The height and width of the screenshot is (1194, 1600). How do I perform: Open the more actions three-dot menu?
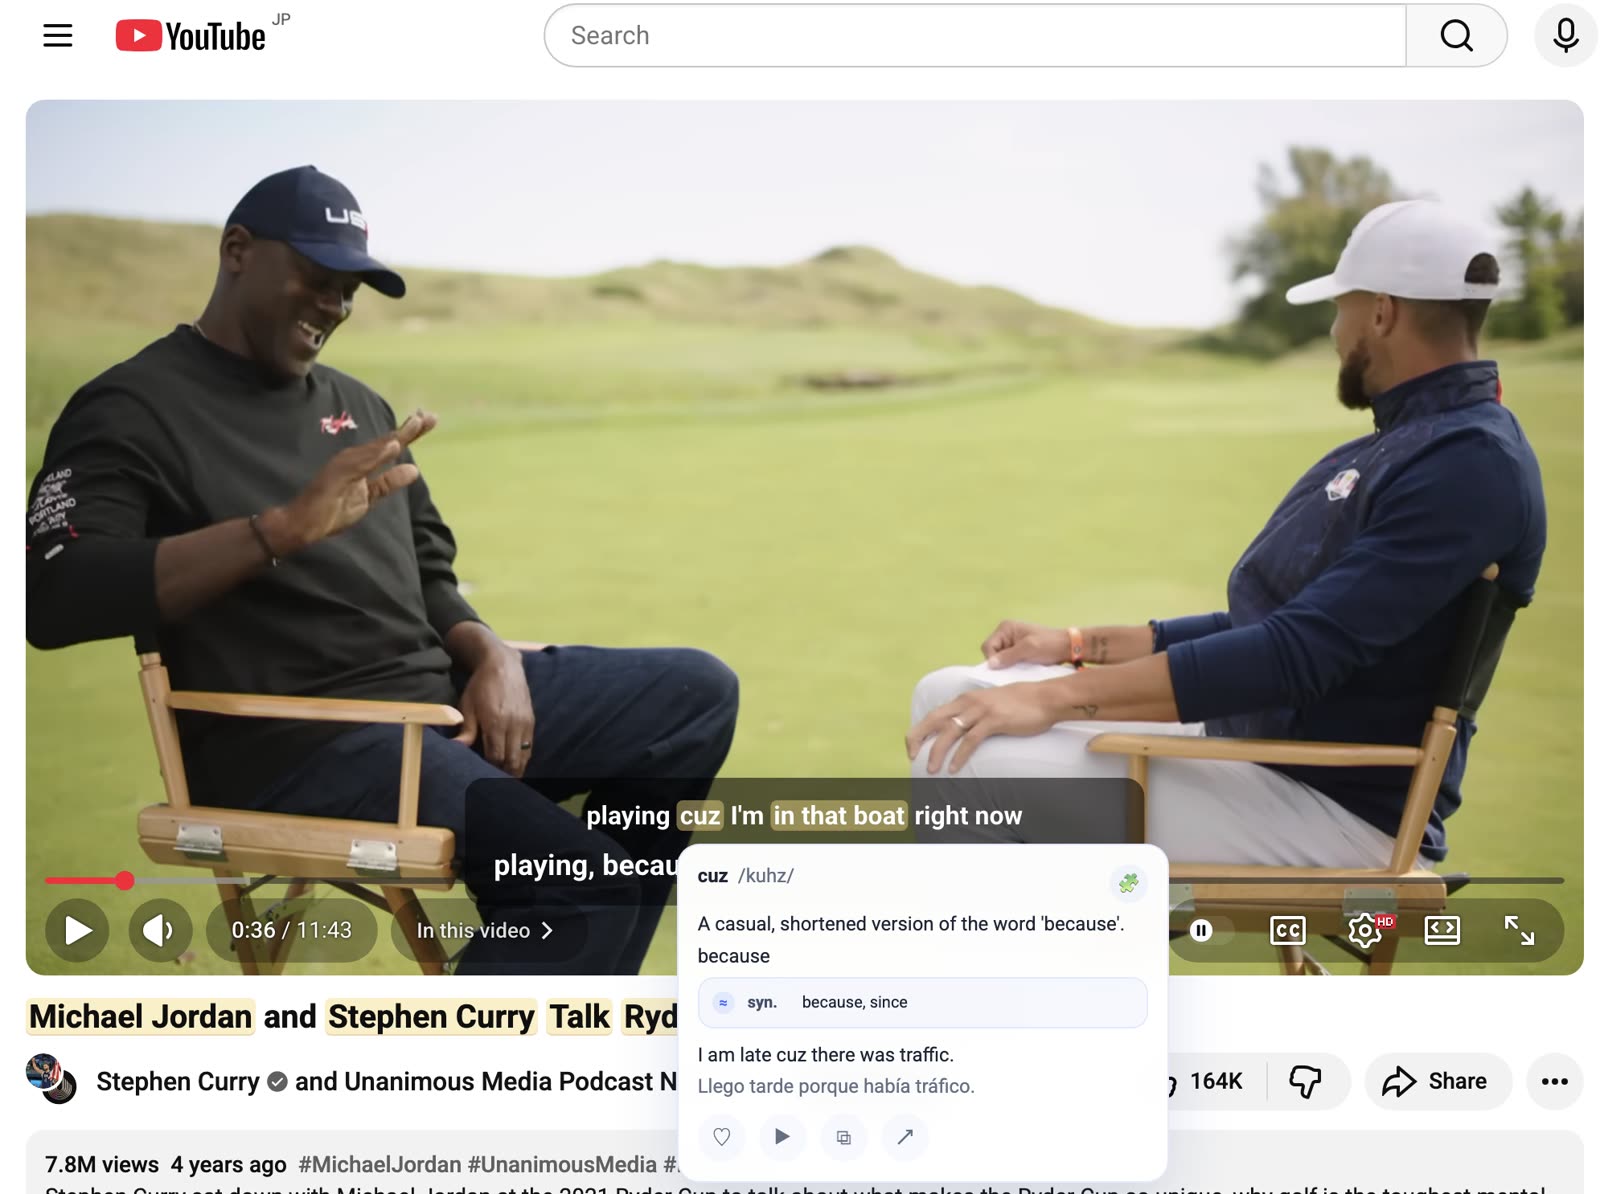point(1554,1082)
